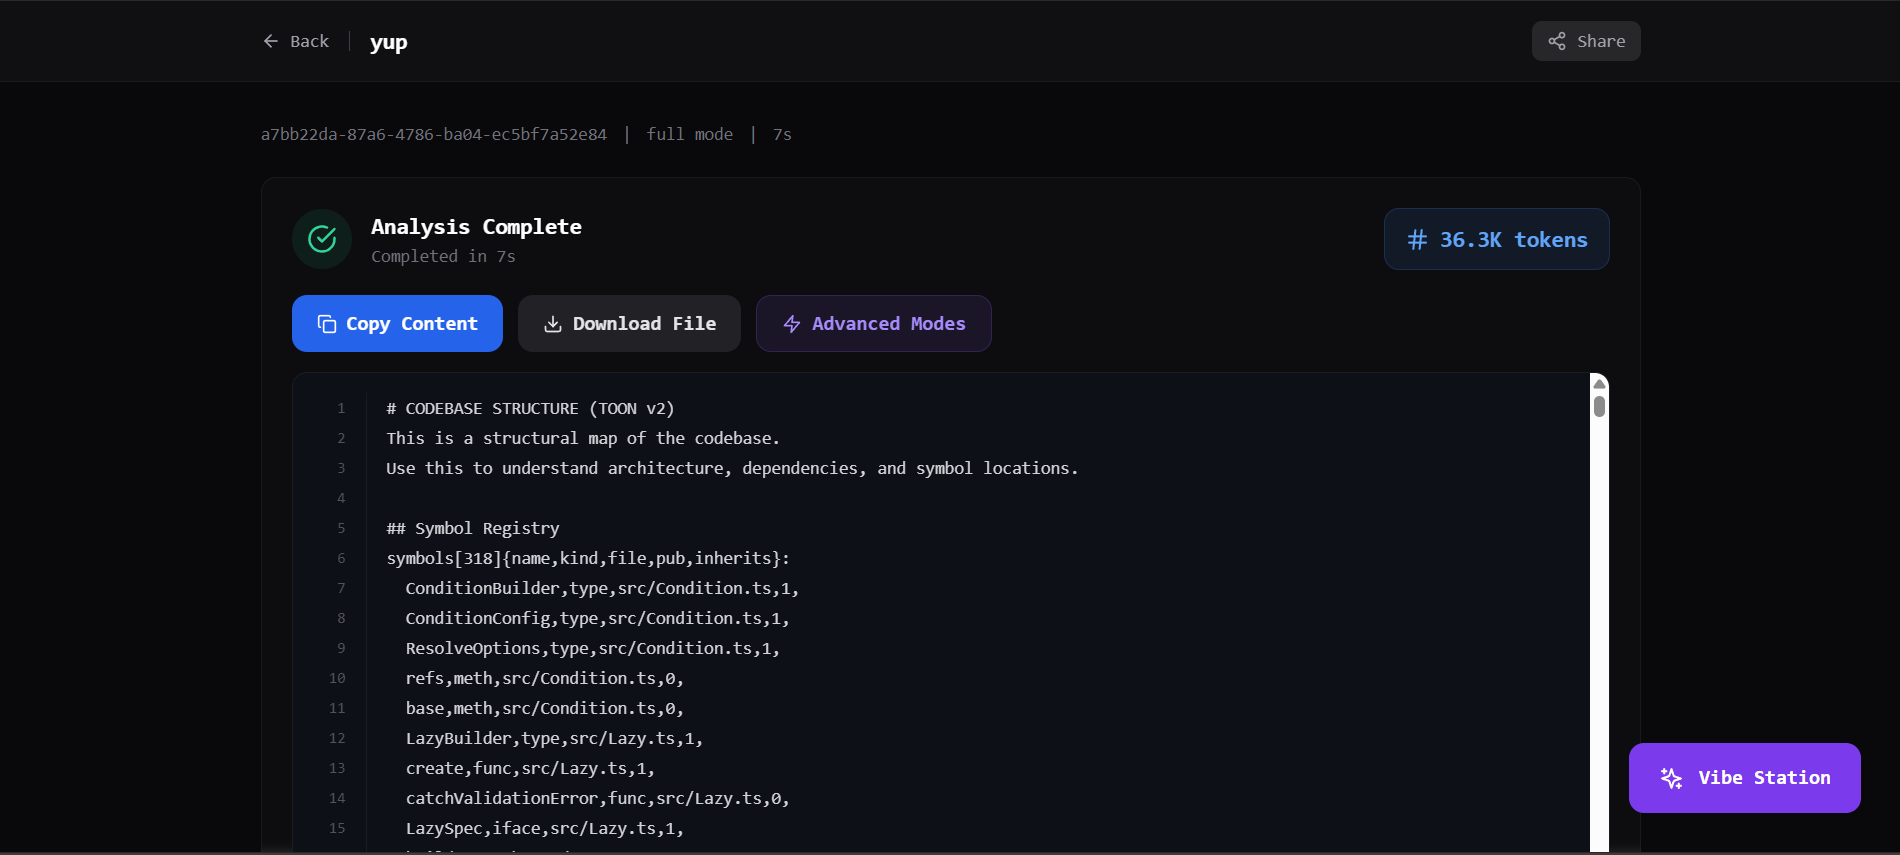Click the job ID a7bb22da-87a6-4786-ba04-ec5bf7a52e84
This screenshot has width=1900, height=855.
(434, 134)
